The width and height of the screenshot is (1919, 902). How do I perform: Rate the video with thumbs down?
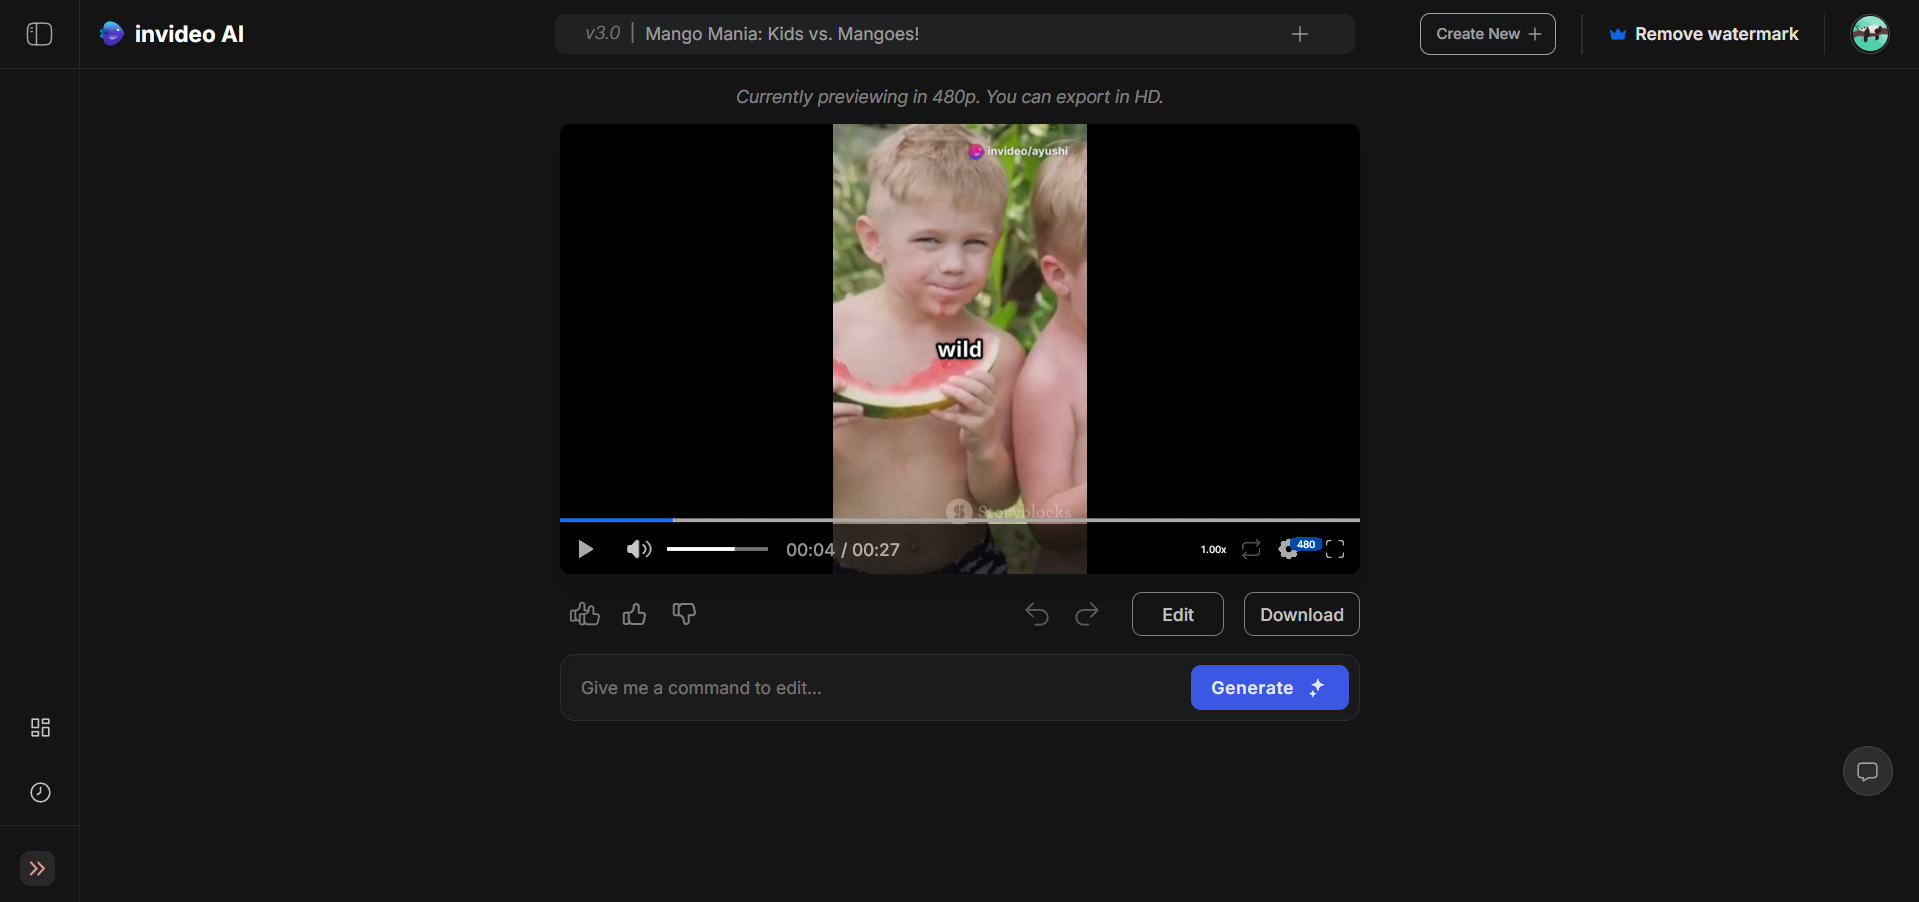(683, 614)
